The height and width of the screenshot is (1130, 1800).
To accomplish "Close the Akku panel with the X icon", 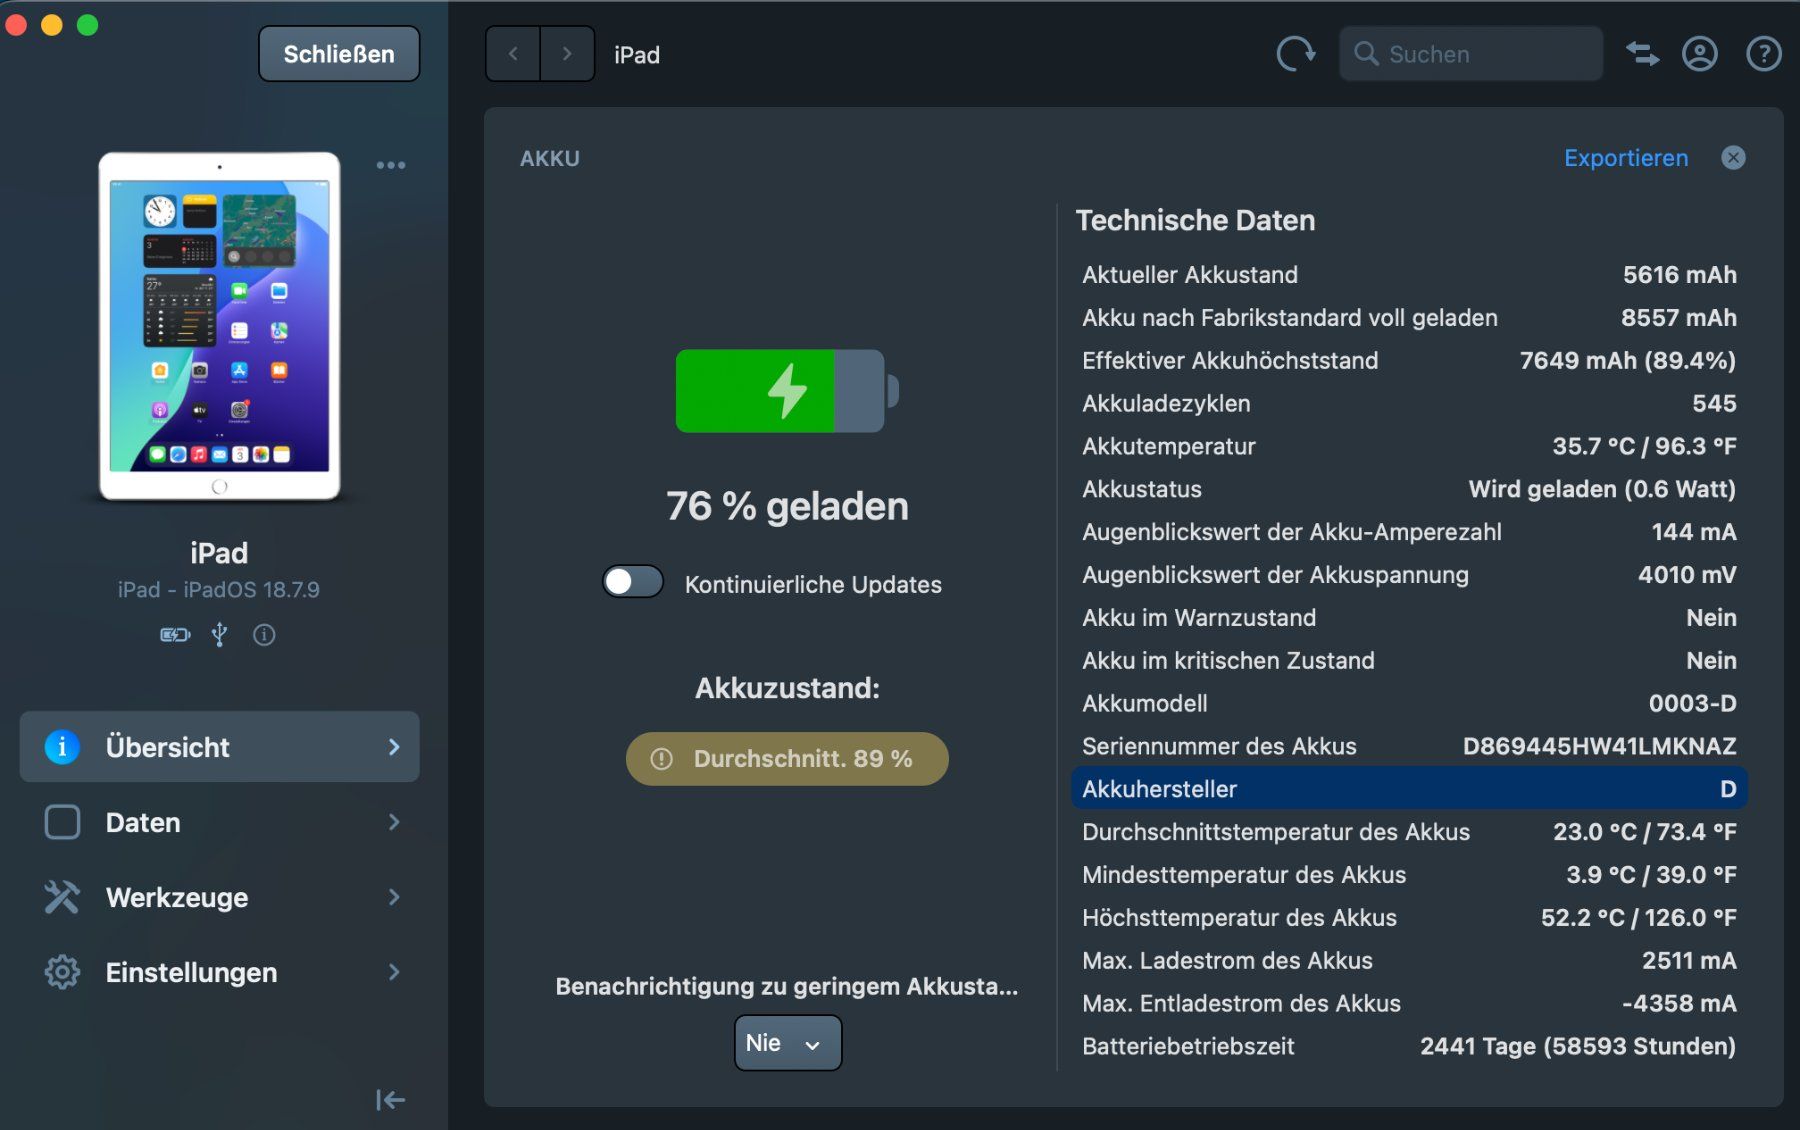I will point(1733,158).
